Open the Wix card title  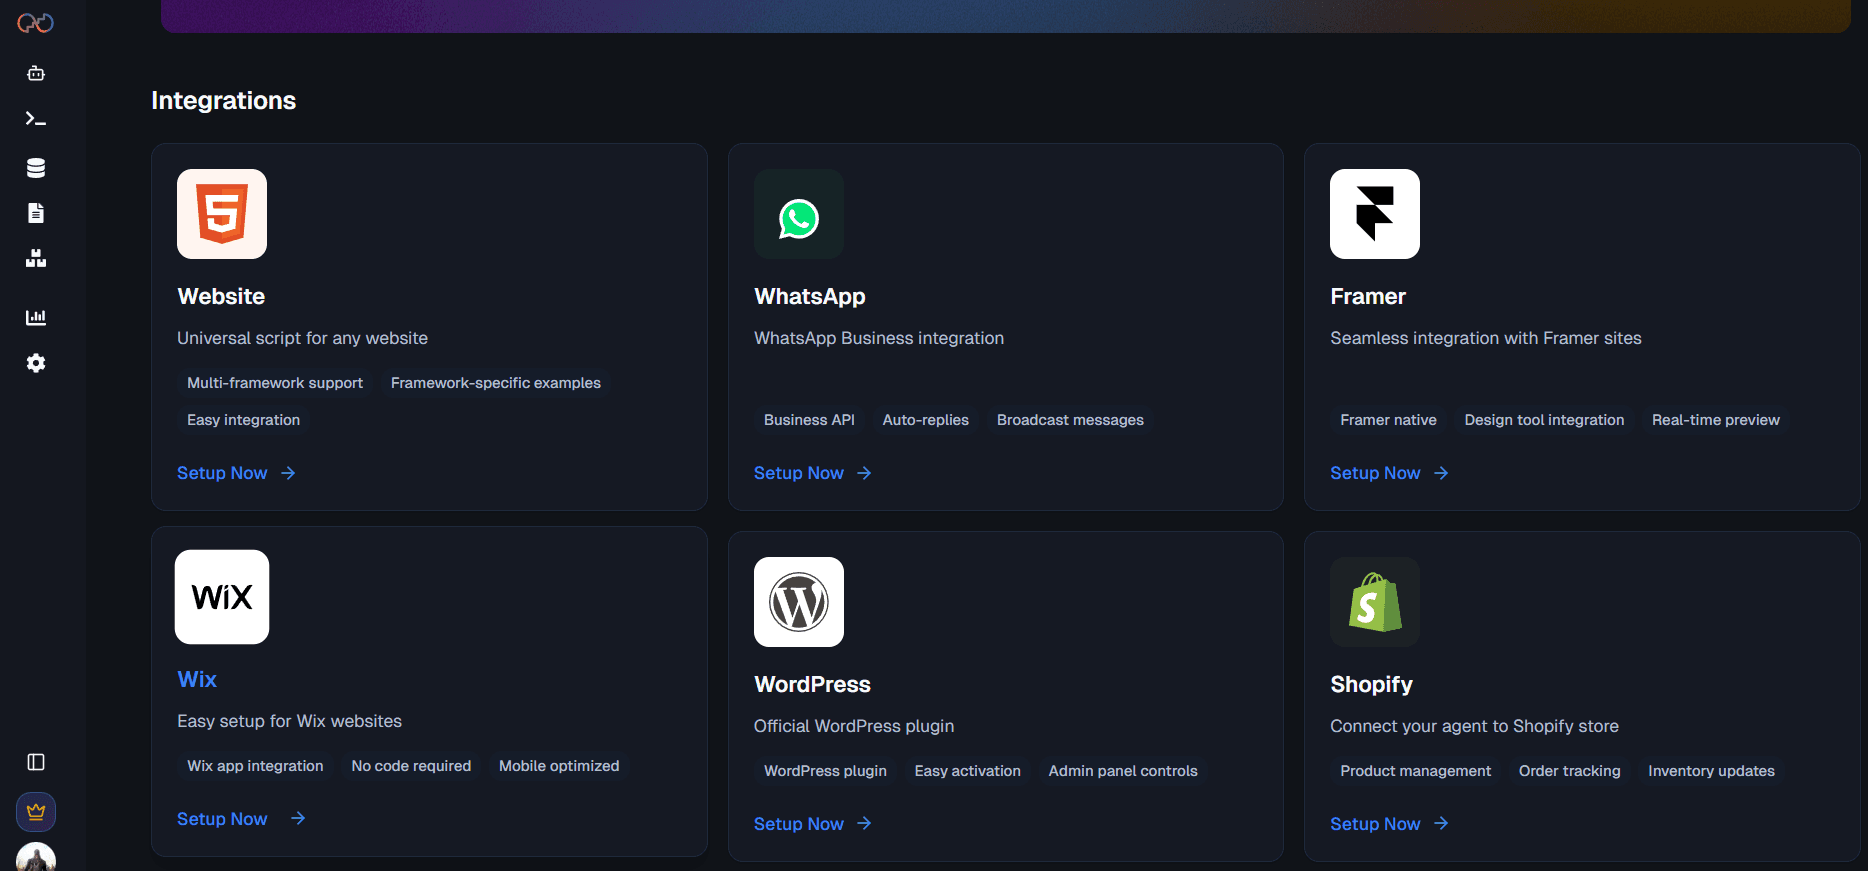click(x=197, y=680)
